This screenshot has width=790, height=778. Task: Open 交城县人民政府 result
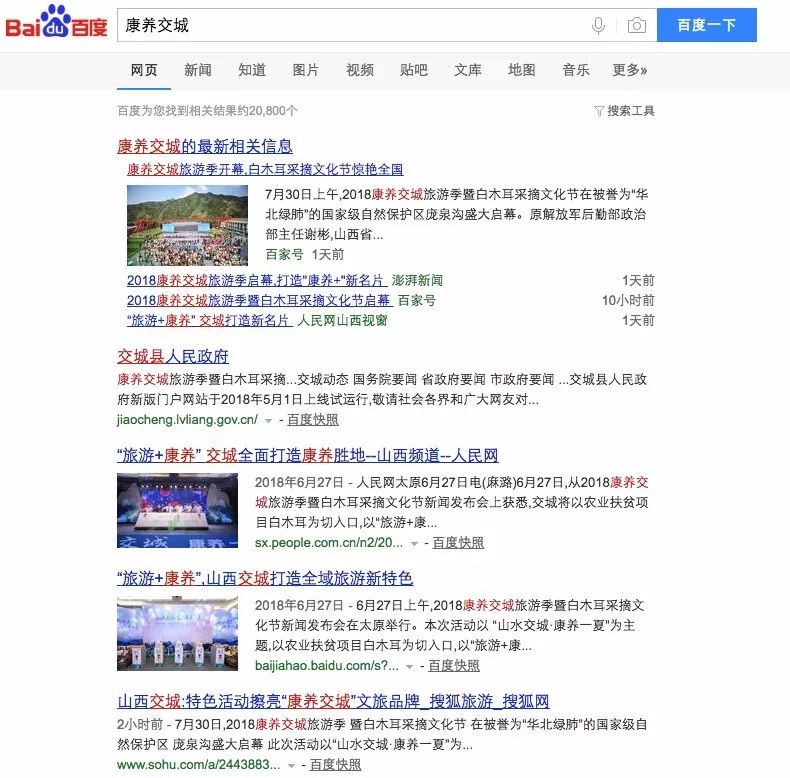point(173,357)
